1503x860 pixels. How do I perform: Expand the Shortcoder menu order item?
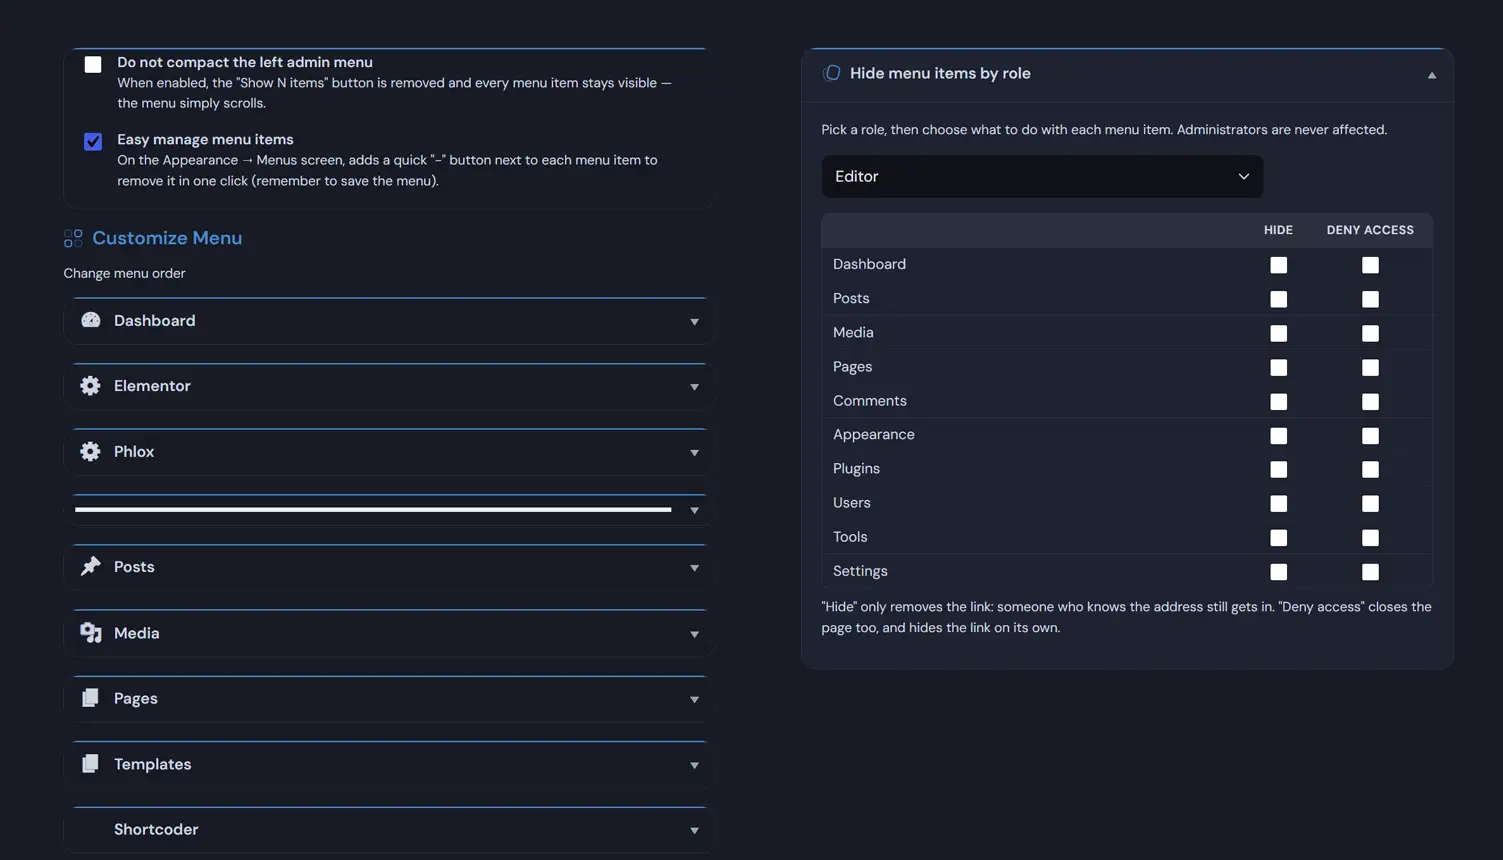694,831
